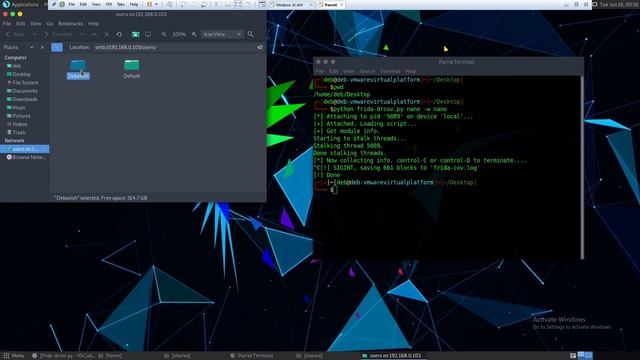The image size is (640, 360).
Task: Go up to parent folder
Action: coord(94,34)
